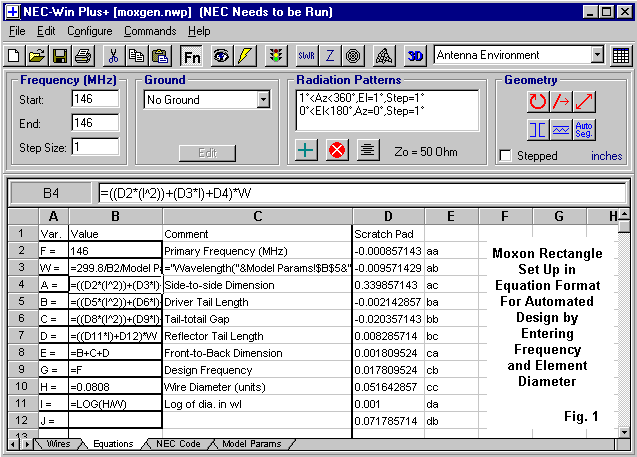Click the inches units link
Screen dimensions: 637x457
606,156
